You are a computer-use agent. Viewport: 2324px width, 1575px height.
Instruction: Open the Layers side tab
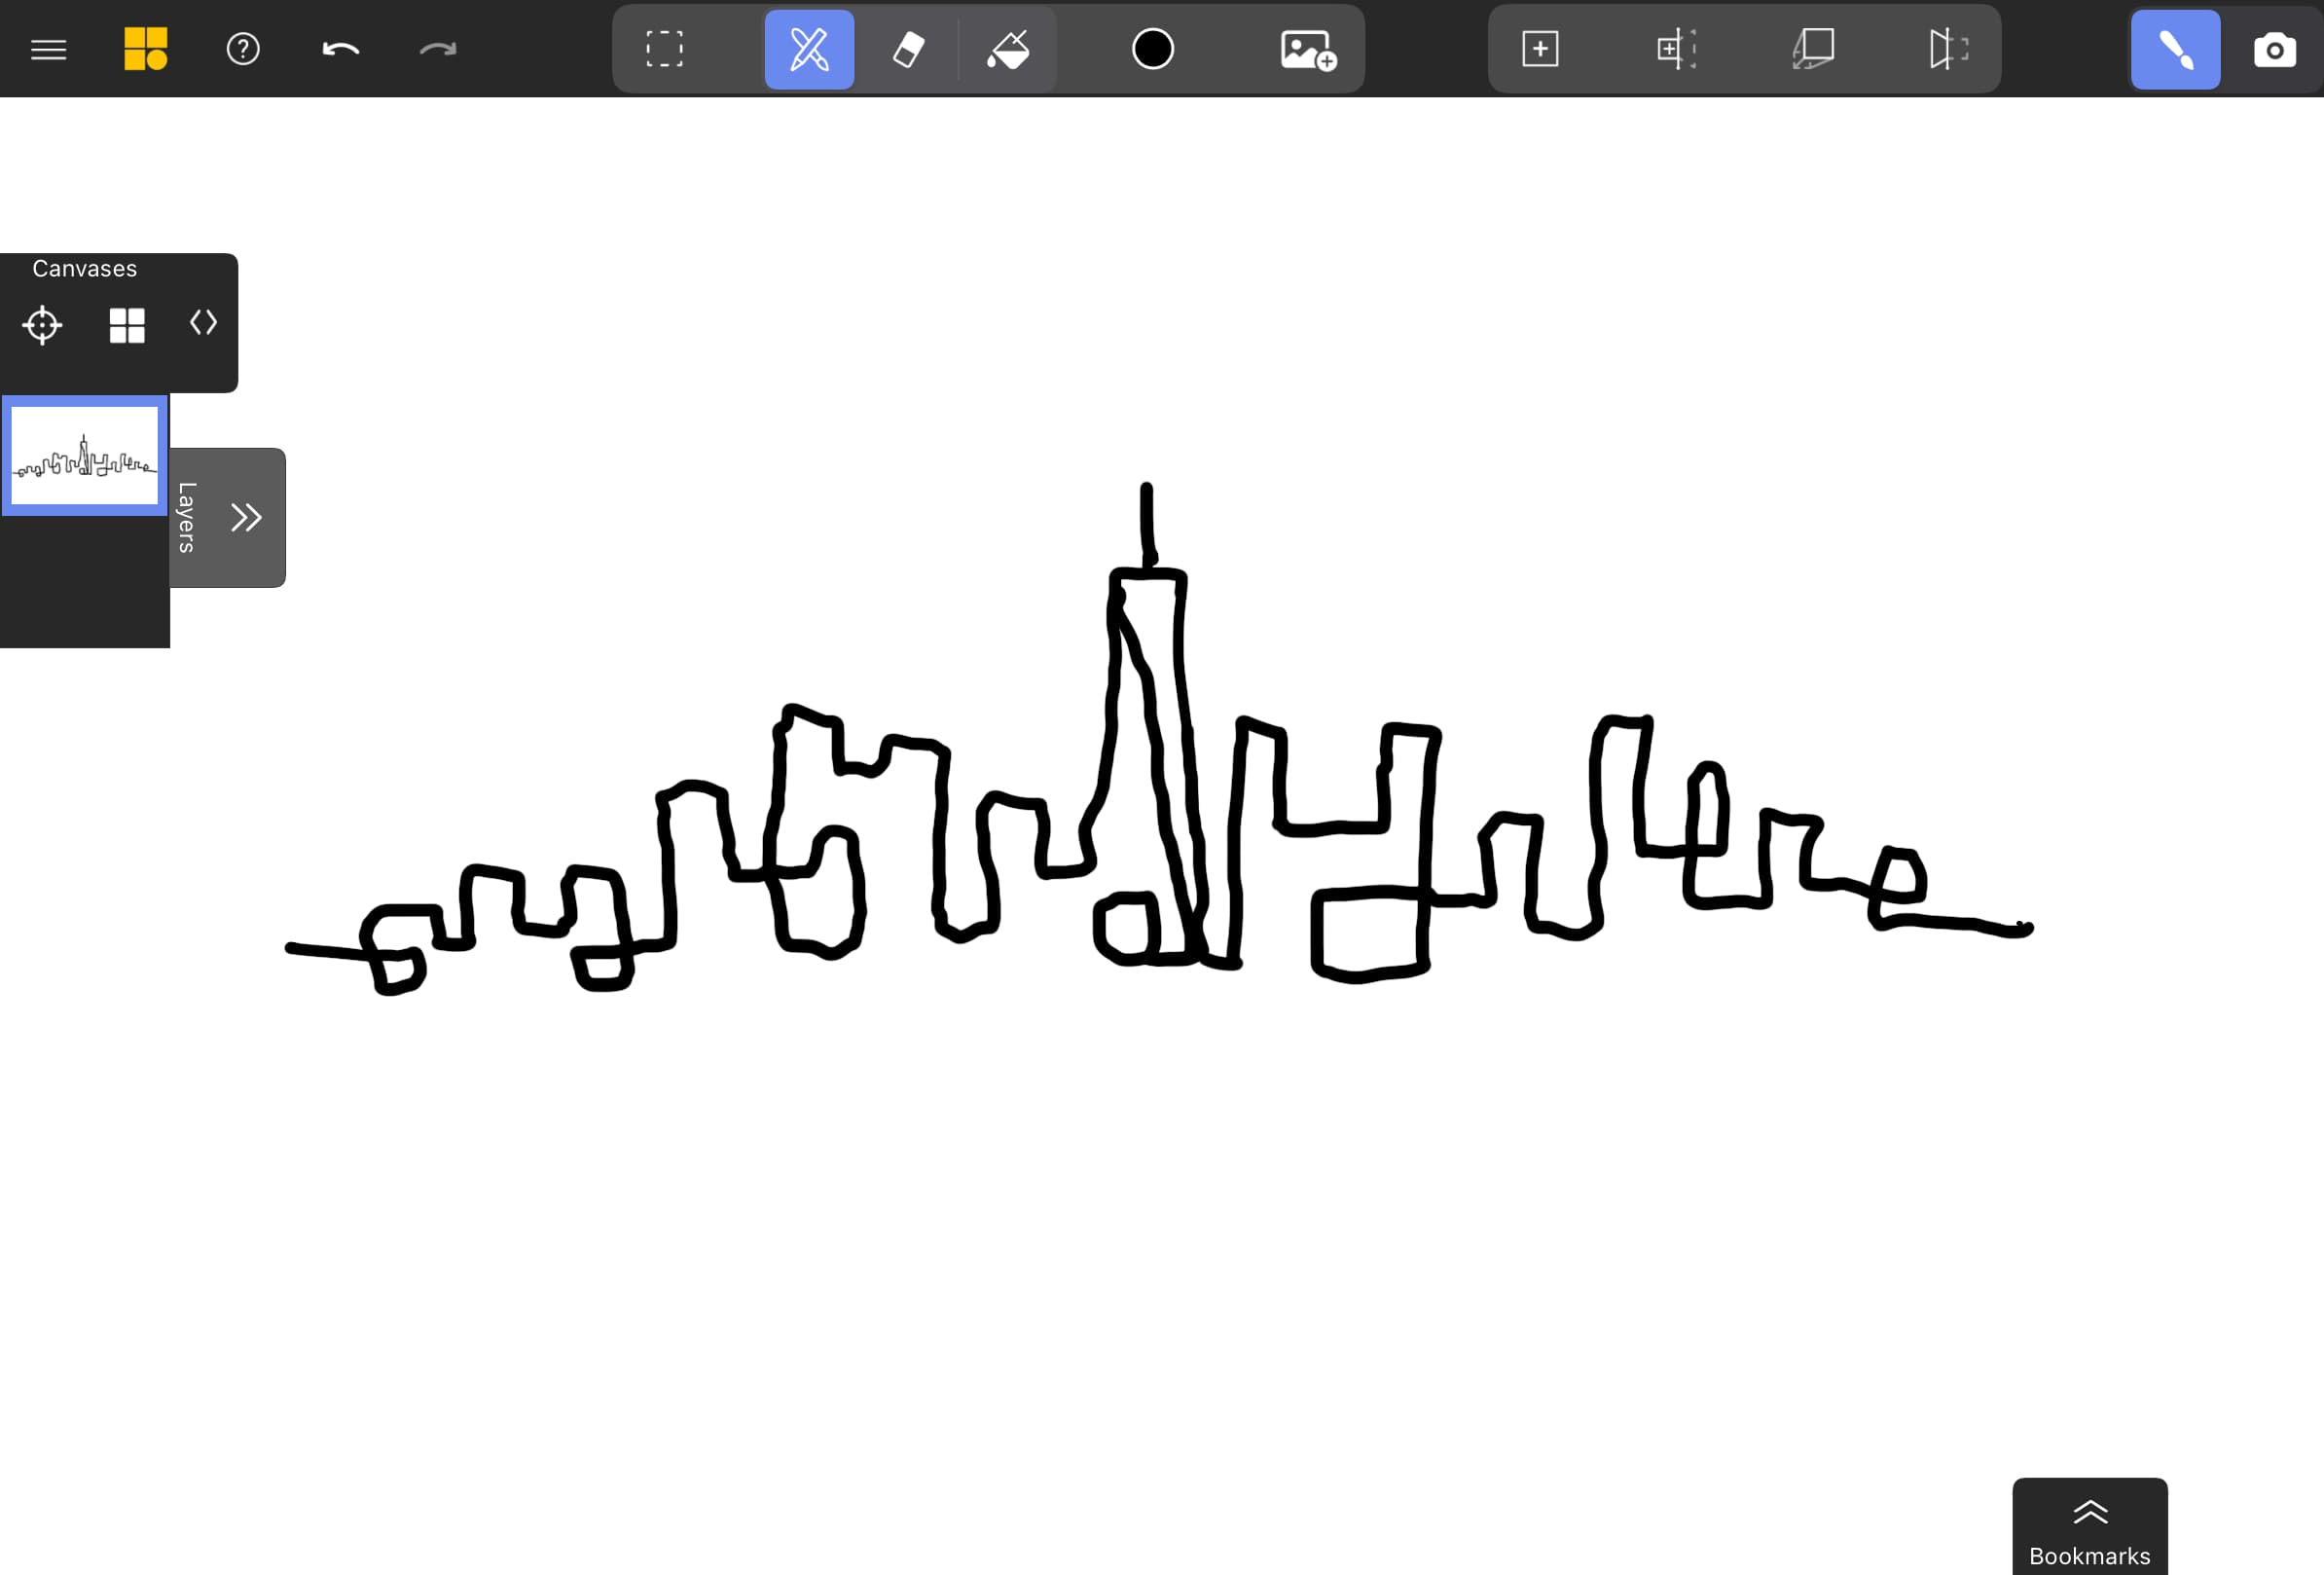coord(187,517)
